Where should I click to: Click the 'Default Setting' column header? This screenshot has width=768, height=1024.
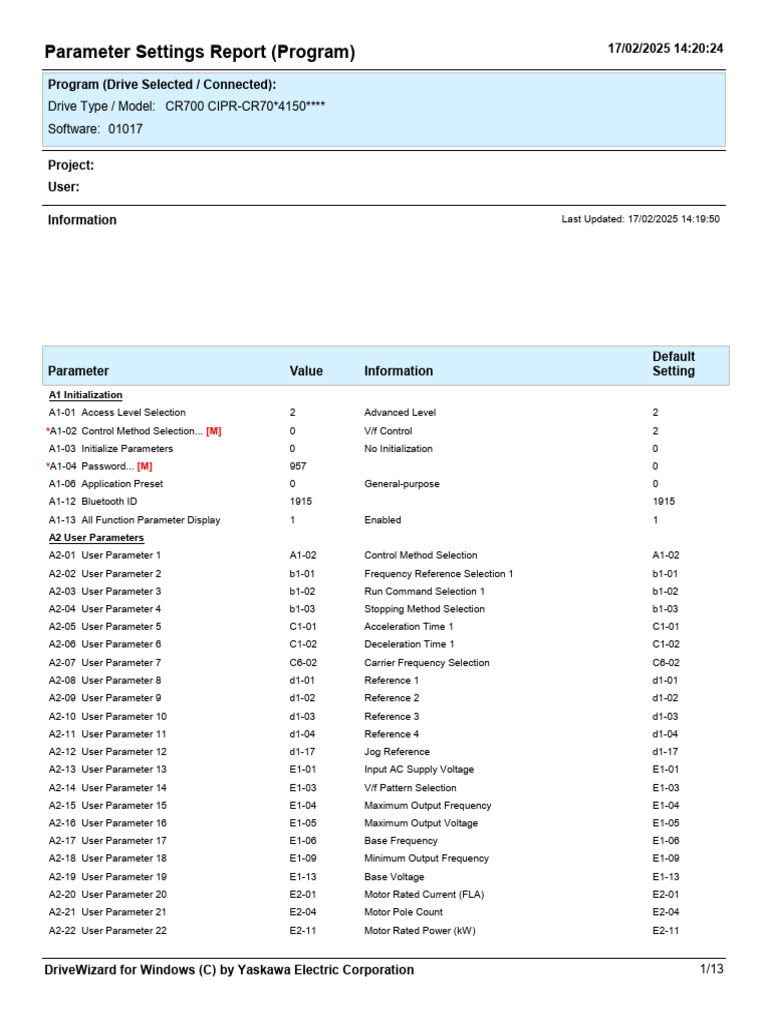673,364
